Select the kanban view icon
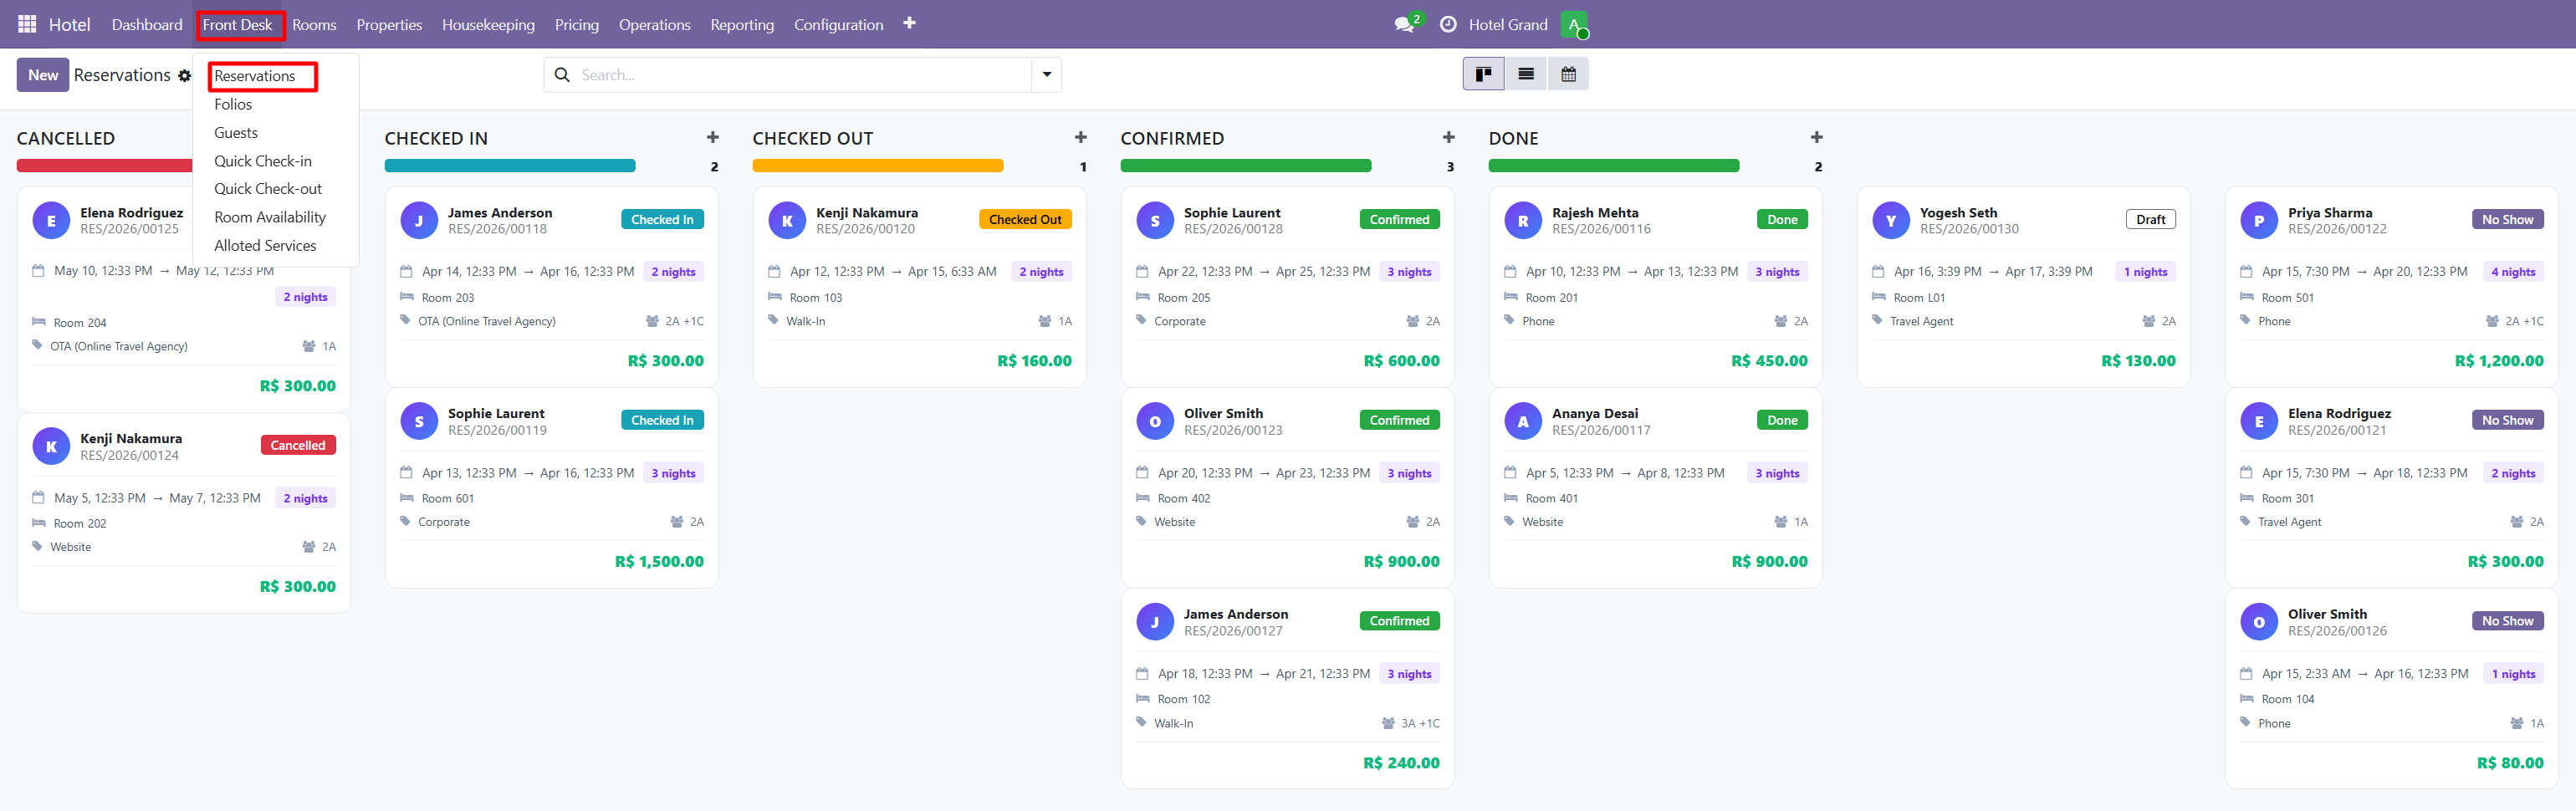Viewport: 2576px width, 811px height. pyautogui.click(x=1484, y=73)
